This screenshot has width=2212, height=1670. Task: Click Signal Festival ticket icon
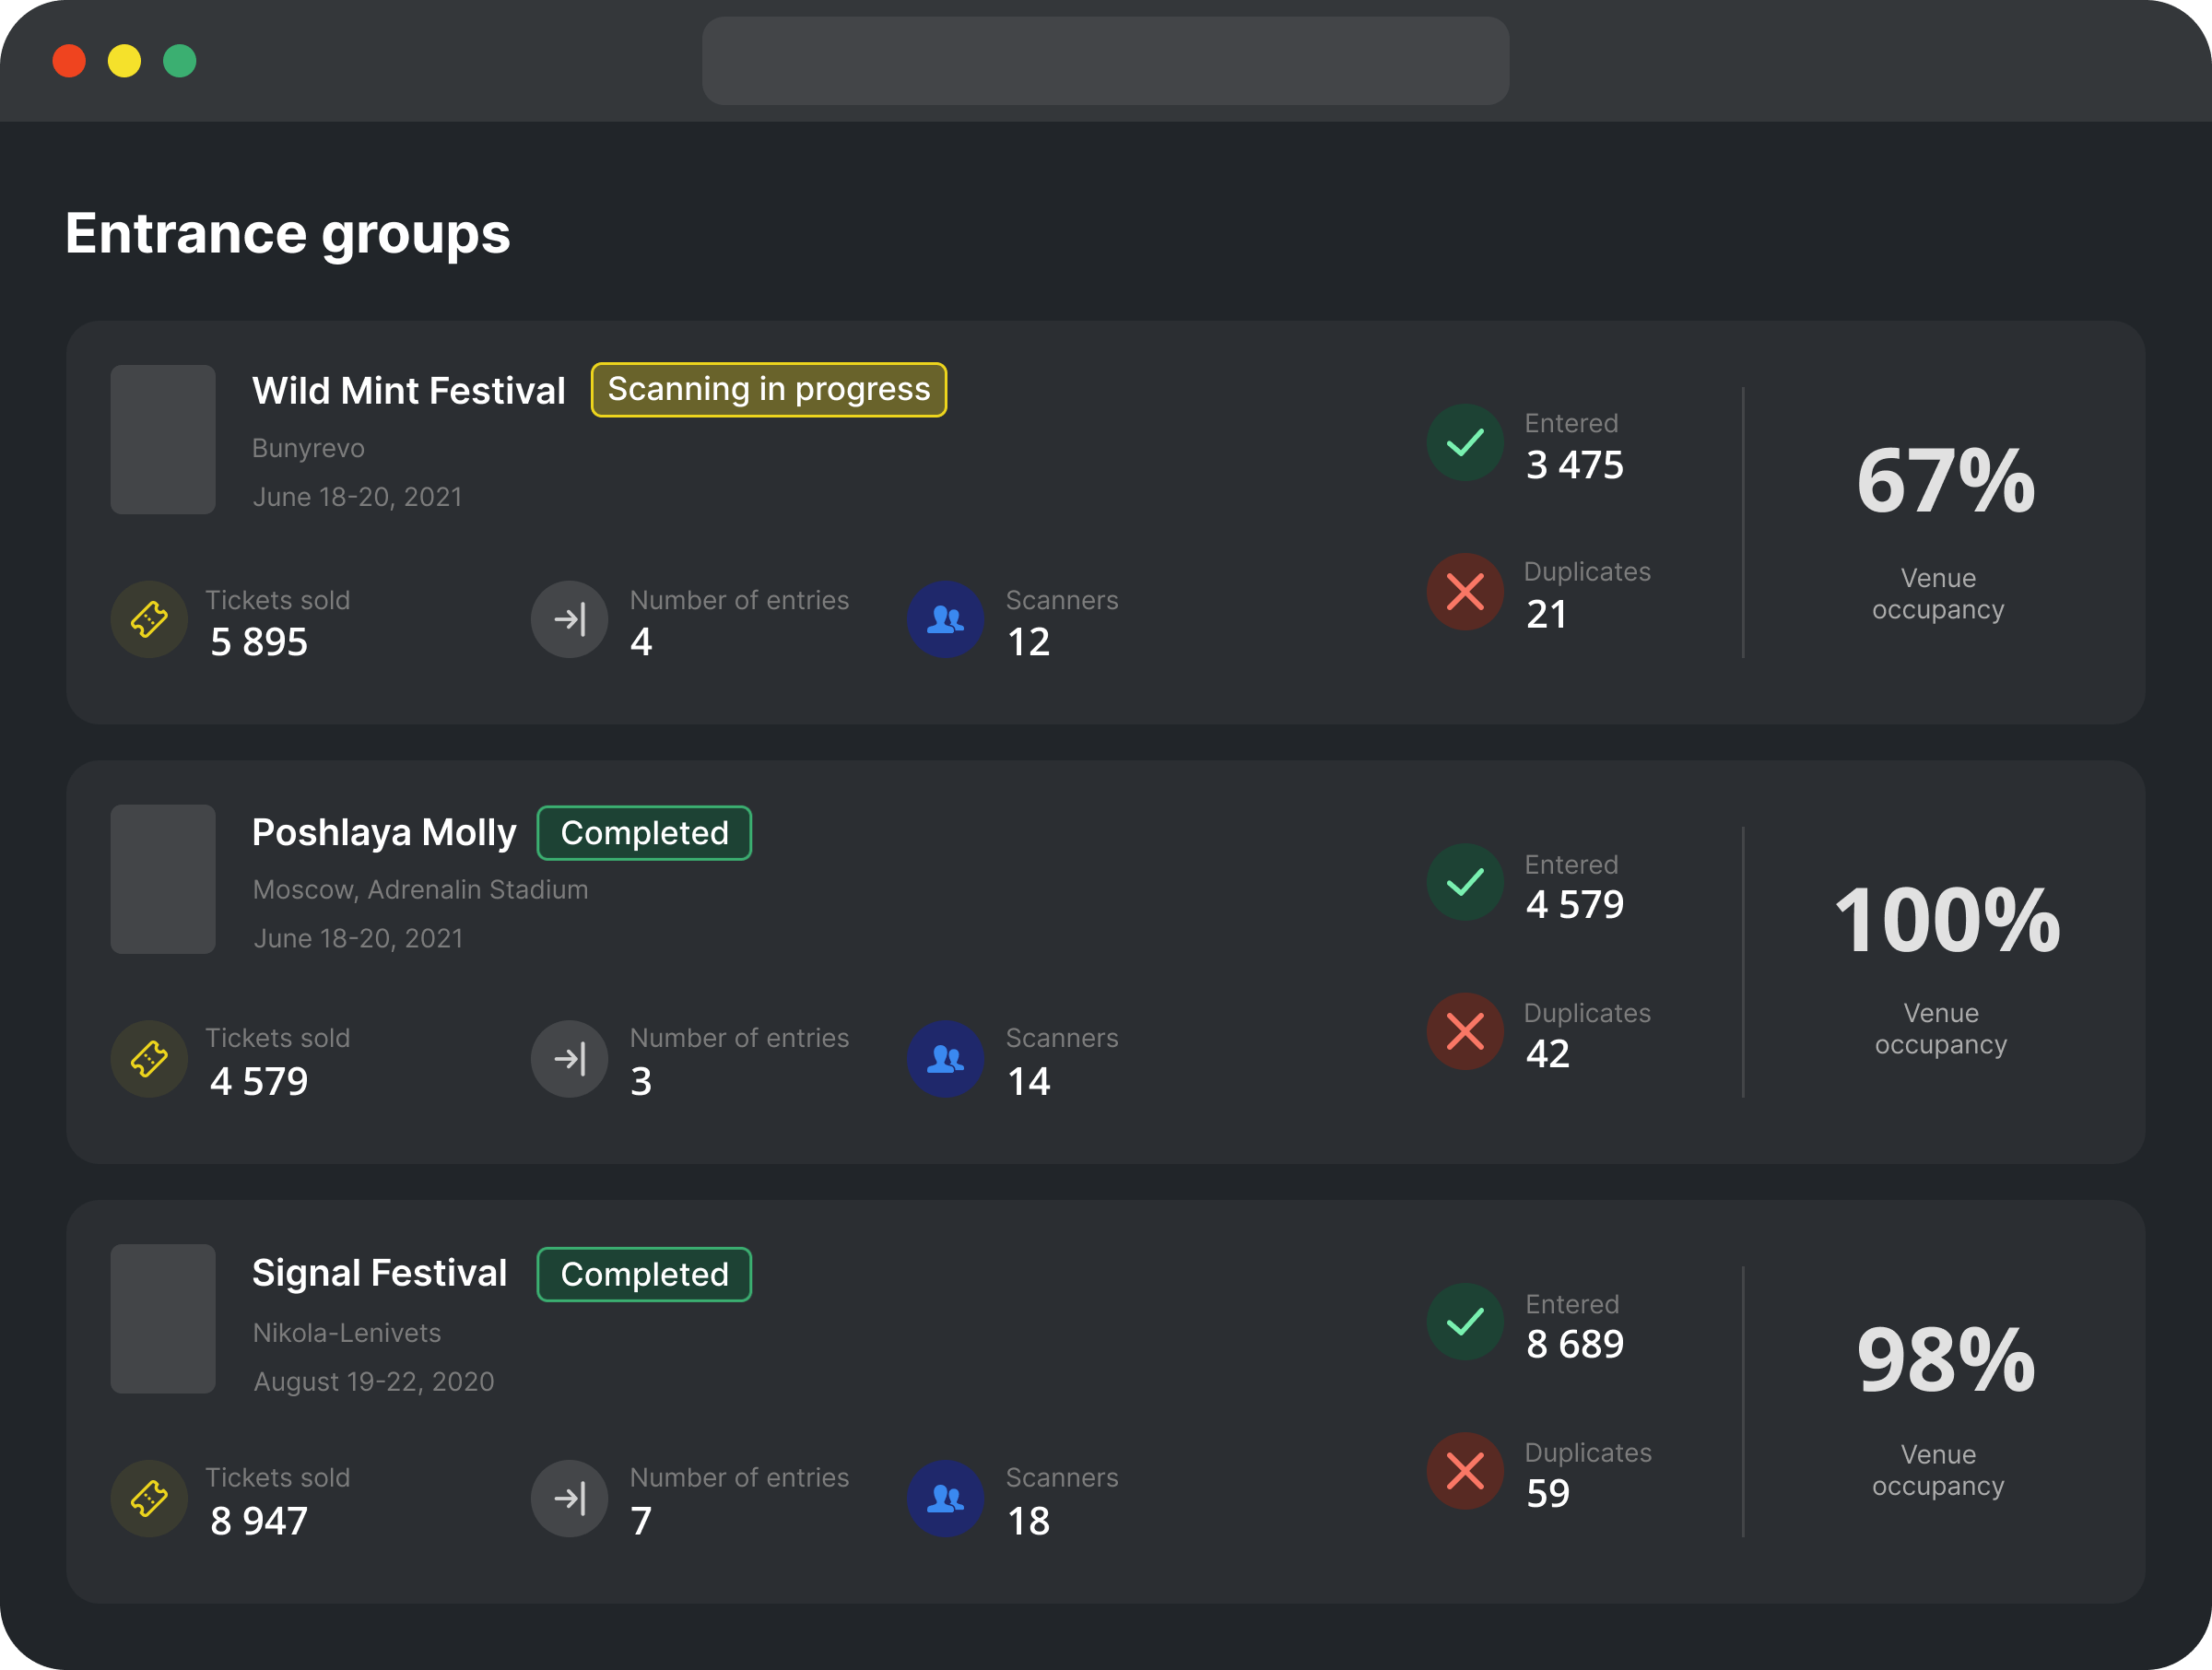[x=149, y=1498]
